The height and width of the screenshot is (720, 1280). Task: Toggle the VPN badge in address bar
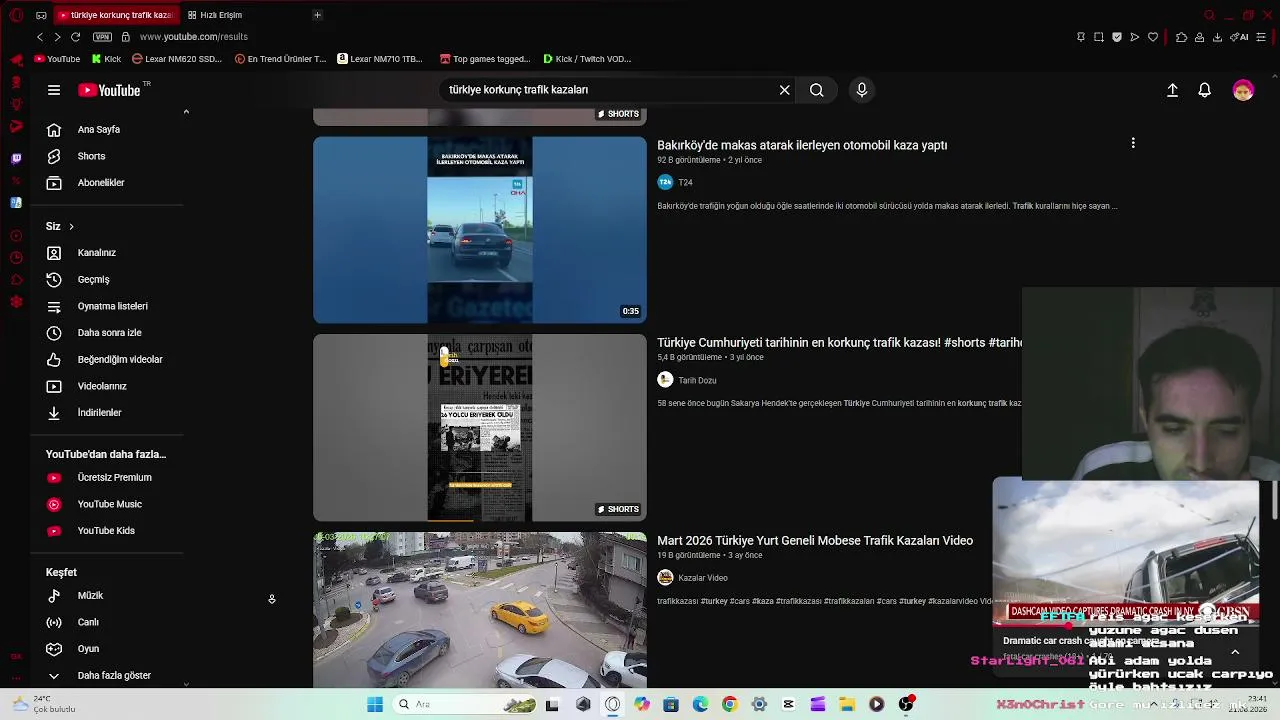[x=102, y=37]
